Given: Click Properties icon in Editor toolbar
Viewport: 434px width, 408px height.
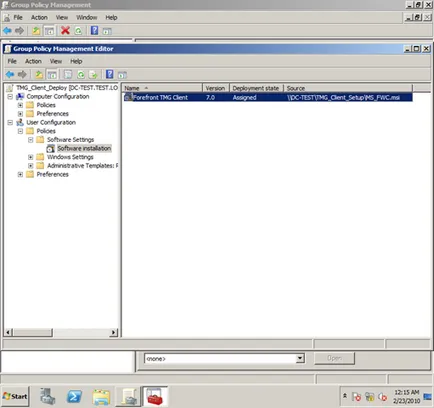Looking at the screenshot, I should tap(68, 74).
